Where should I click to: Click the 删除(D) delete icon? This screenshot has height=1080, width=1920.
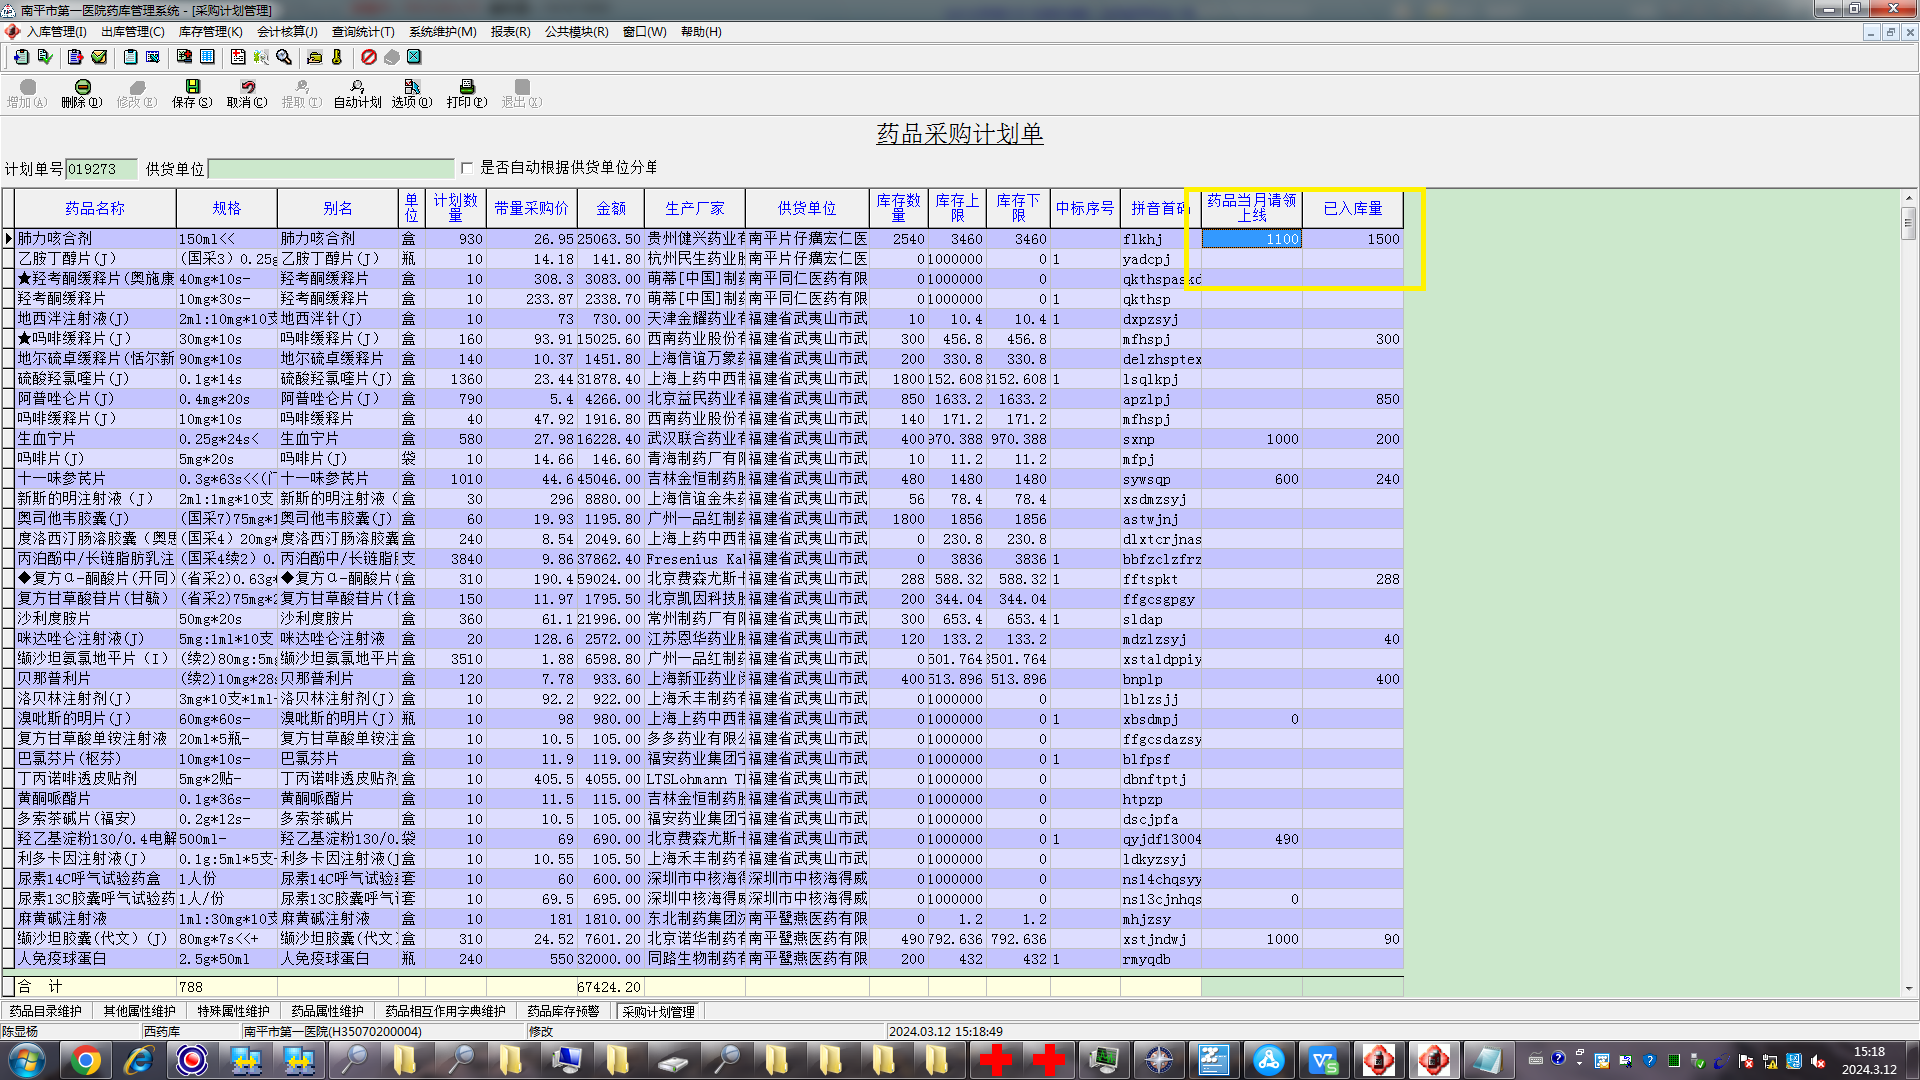click(82, 88)
